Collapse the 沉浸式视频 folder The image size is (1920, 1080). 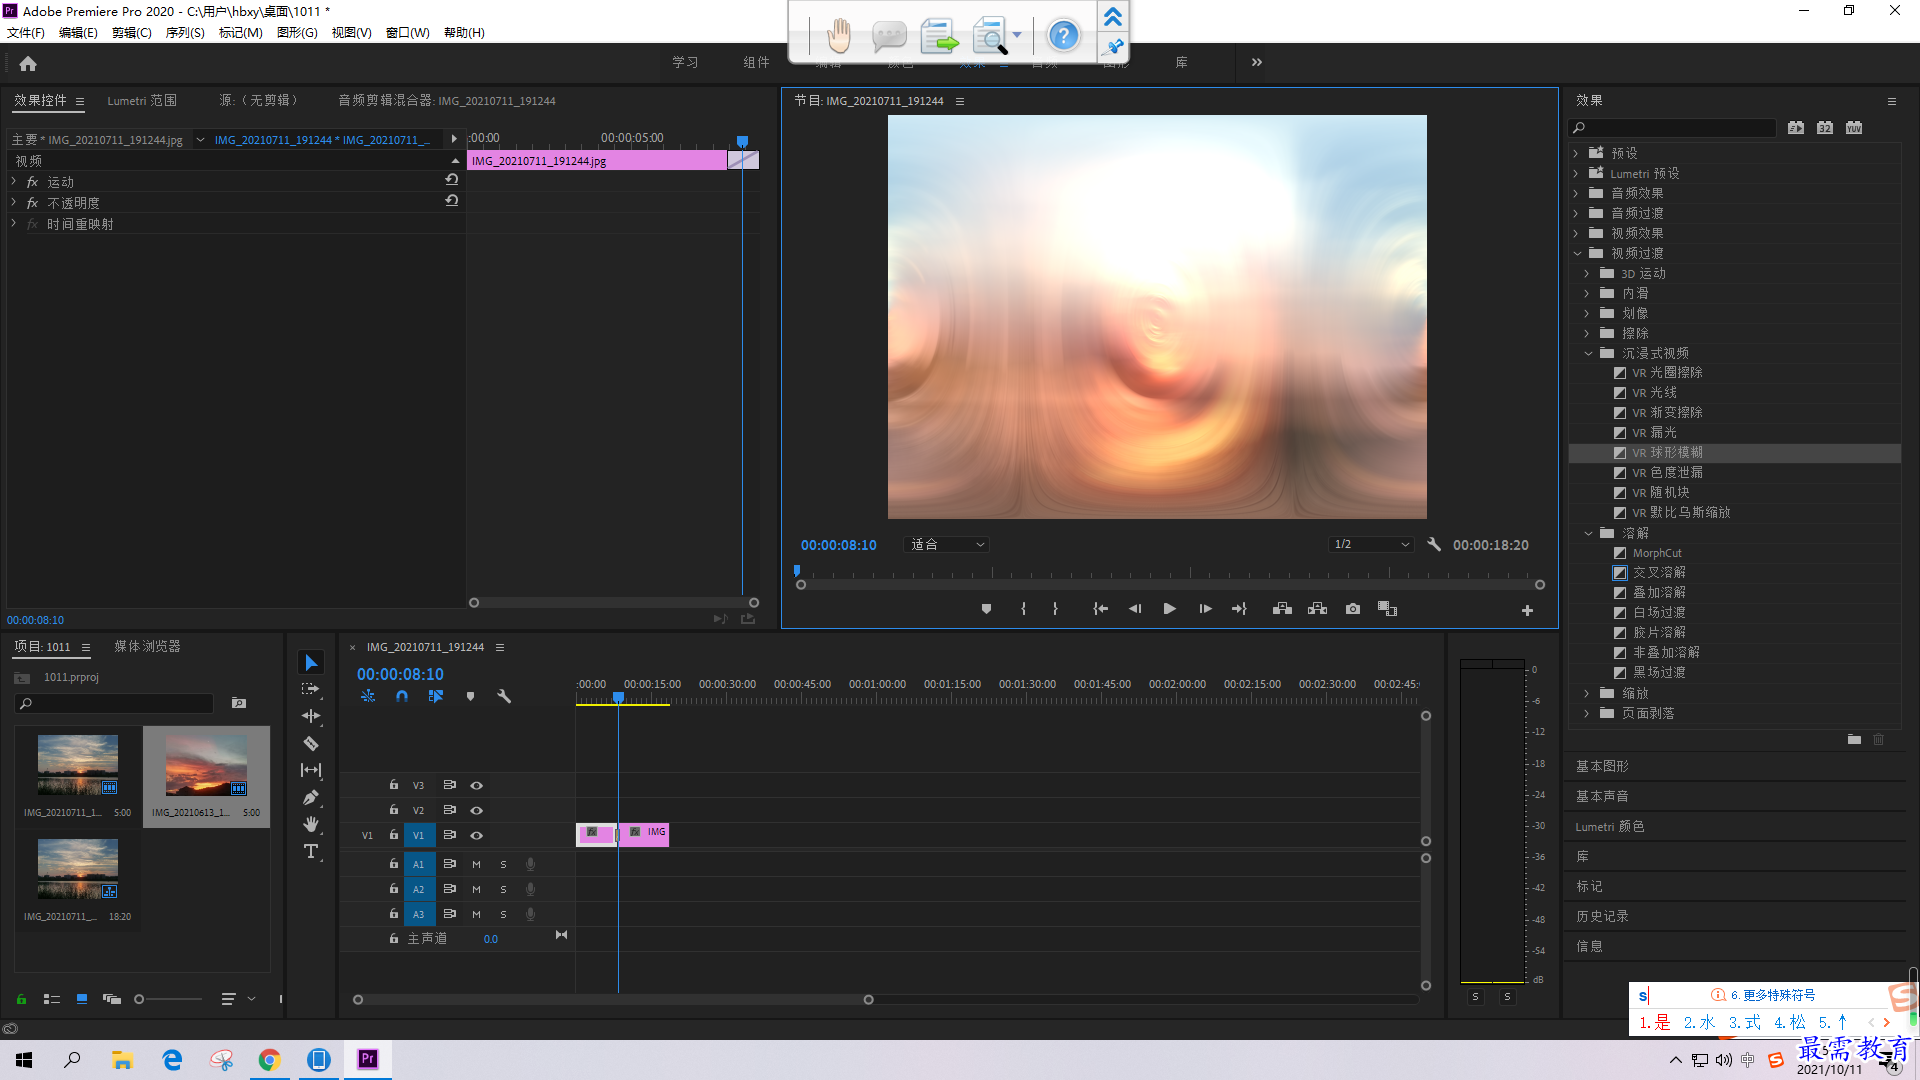(1588, 353)
